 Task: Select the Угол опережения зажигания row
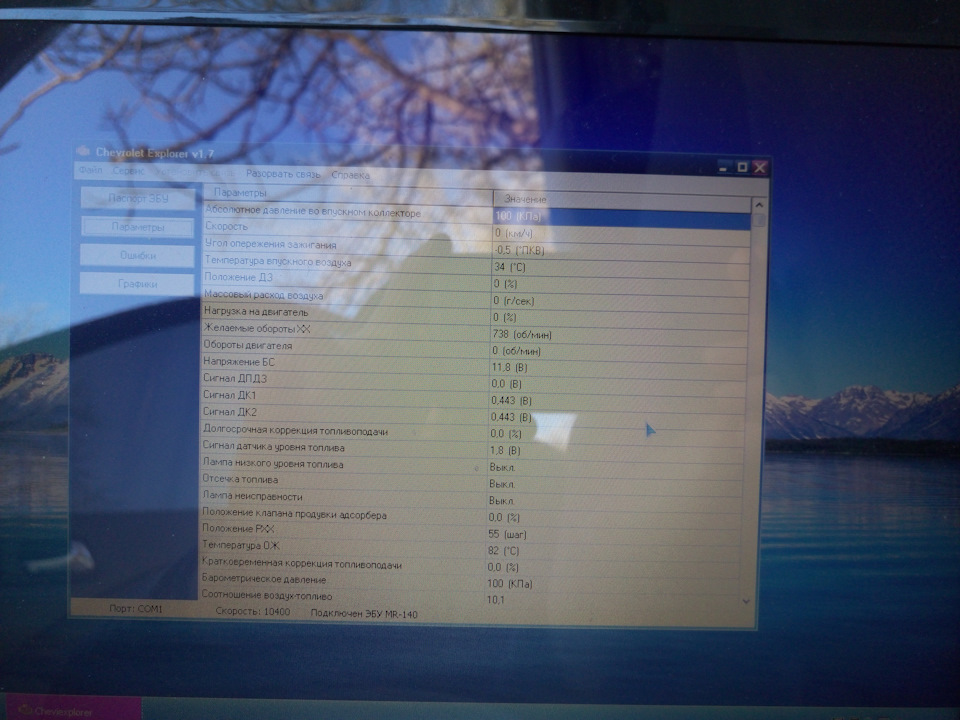[476, 247]
